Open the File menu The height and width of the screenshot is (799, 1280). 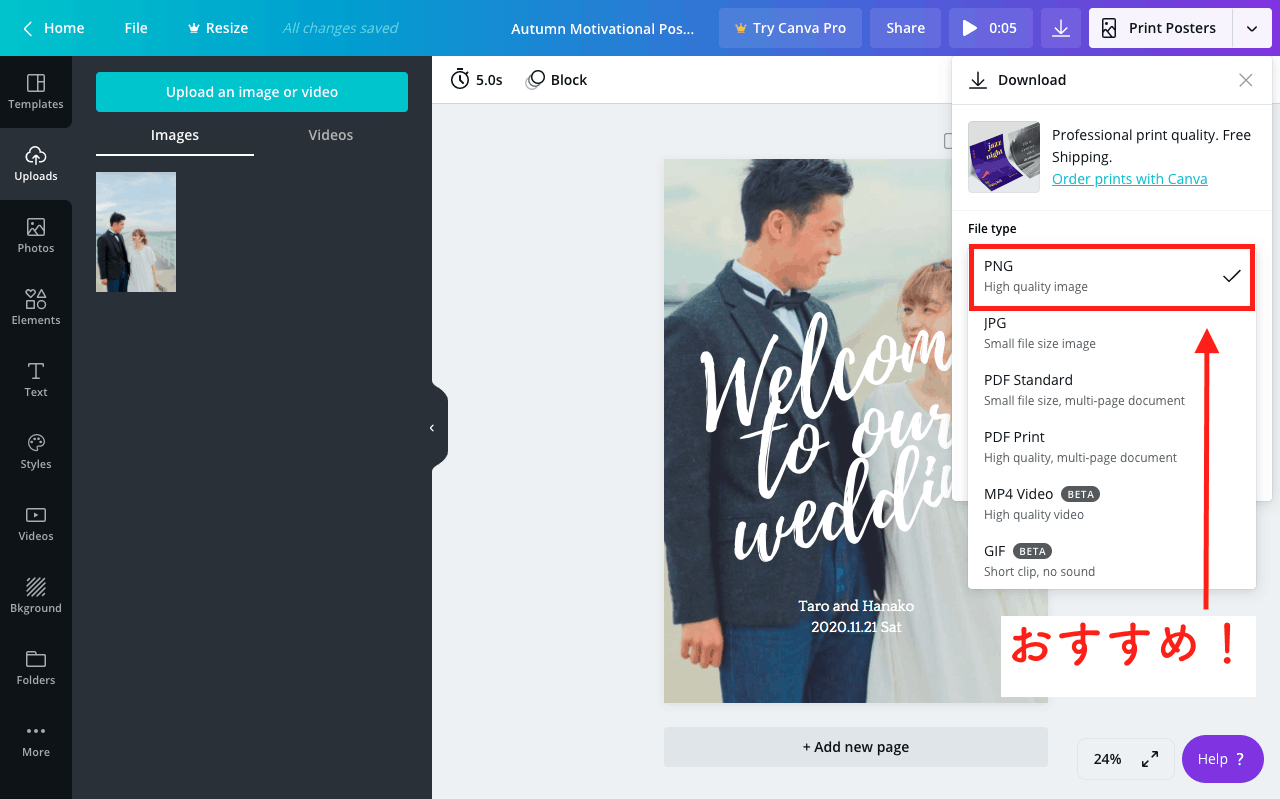136,28
